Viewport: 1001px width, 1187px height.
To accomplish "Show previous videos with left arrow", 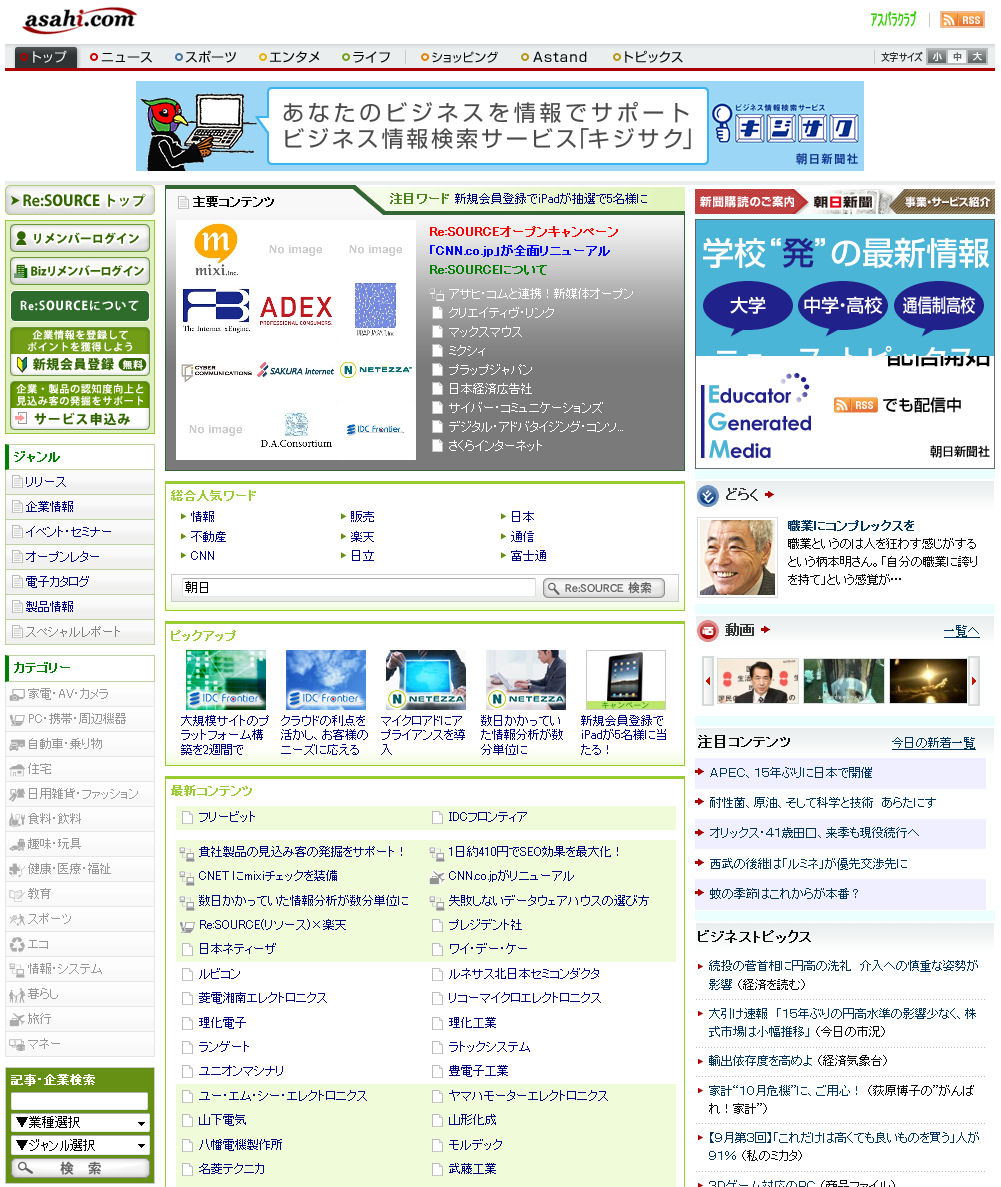I will tap(708, 681).
